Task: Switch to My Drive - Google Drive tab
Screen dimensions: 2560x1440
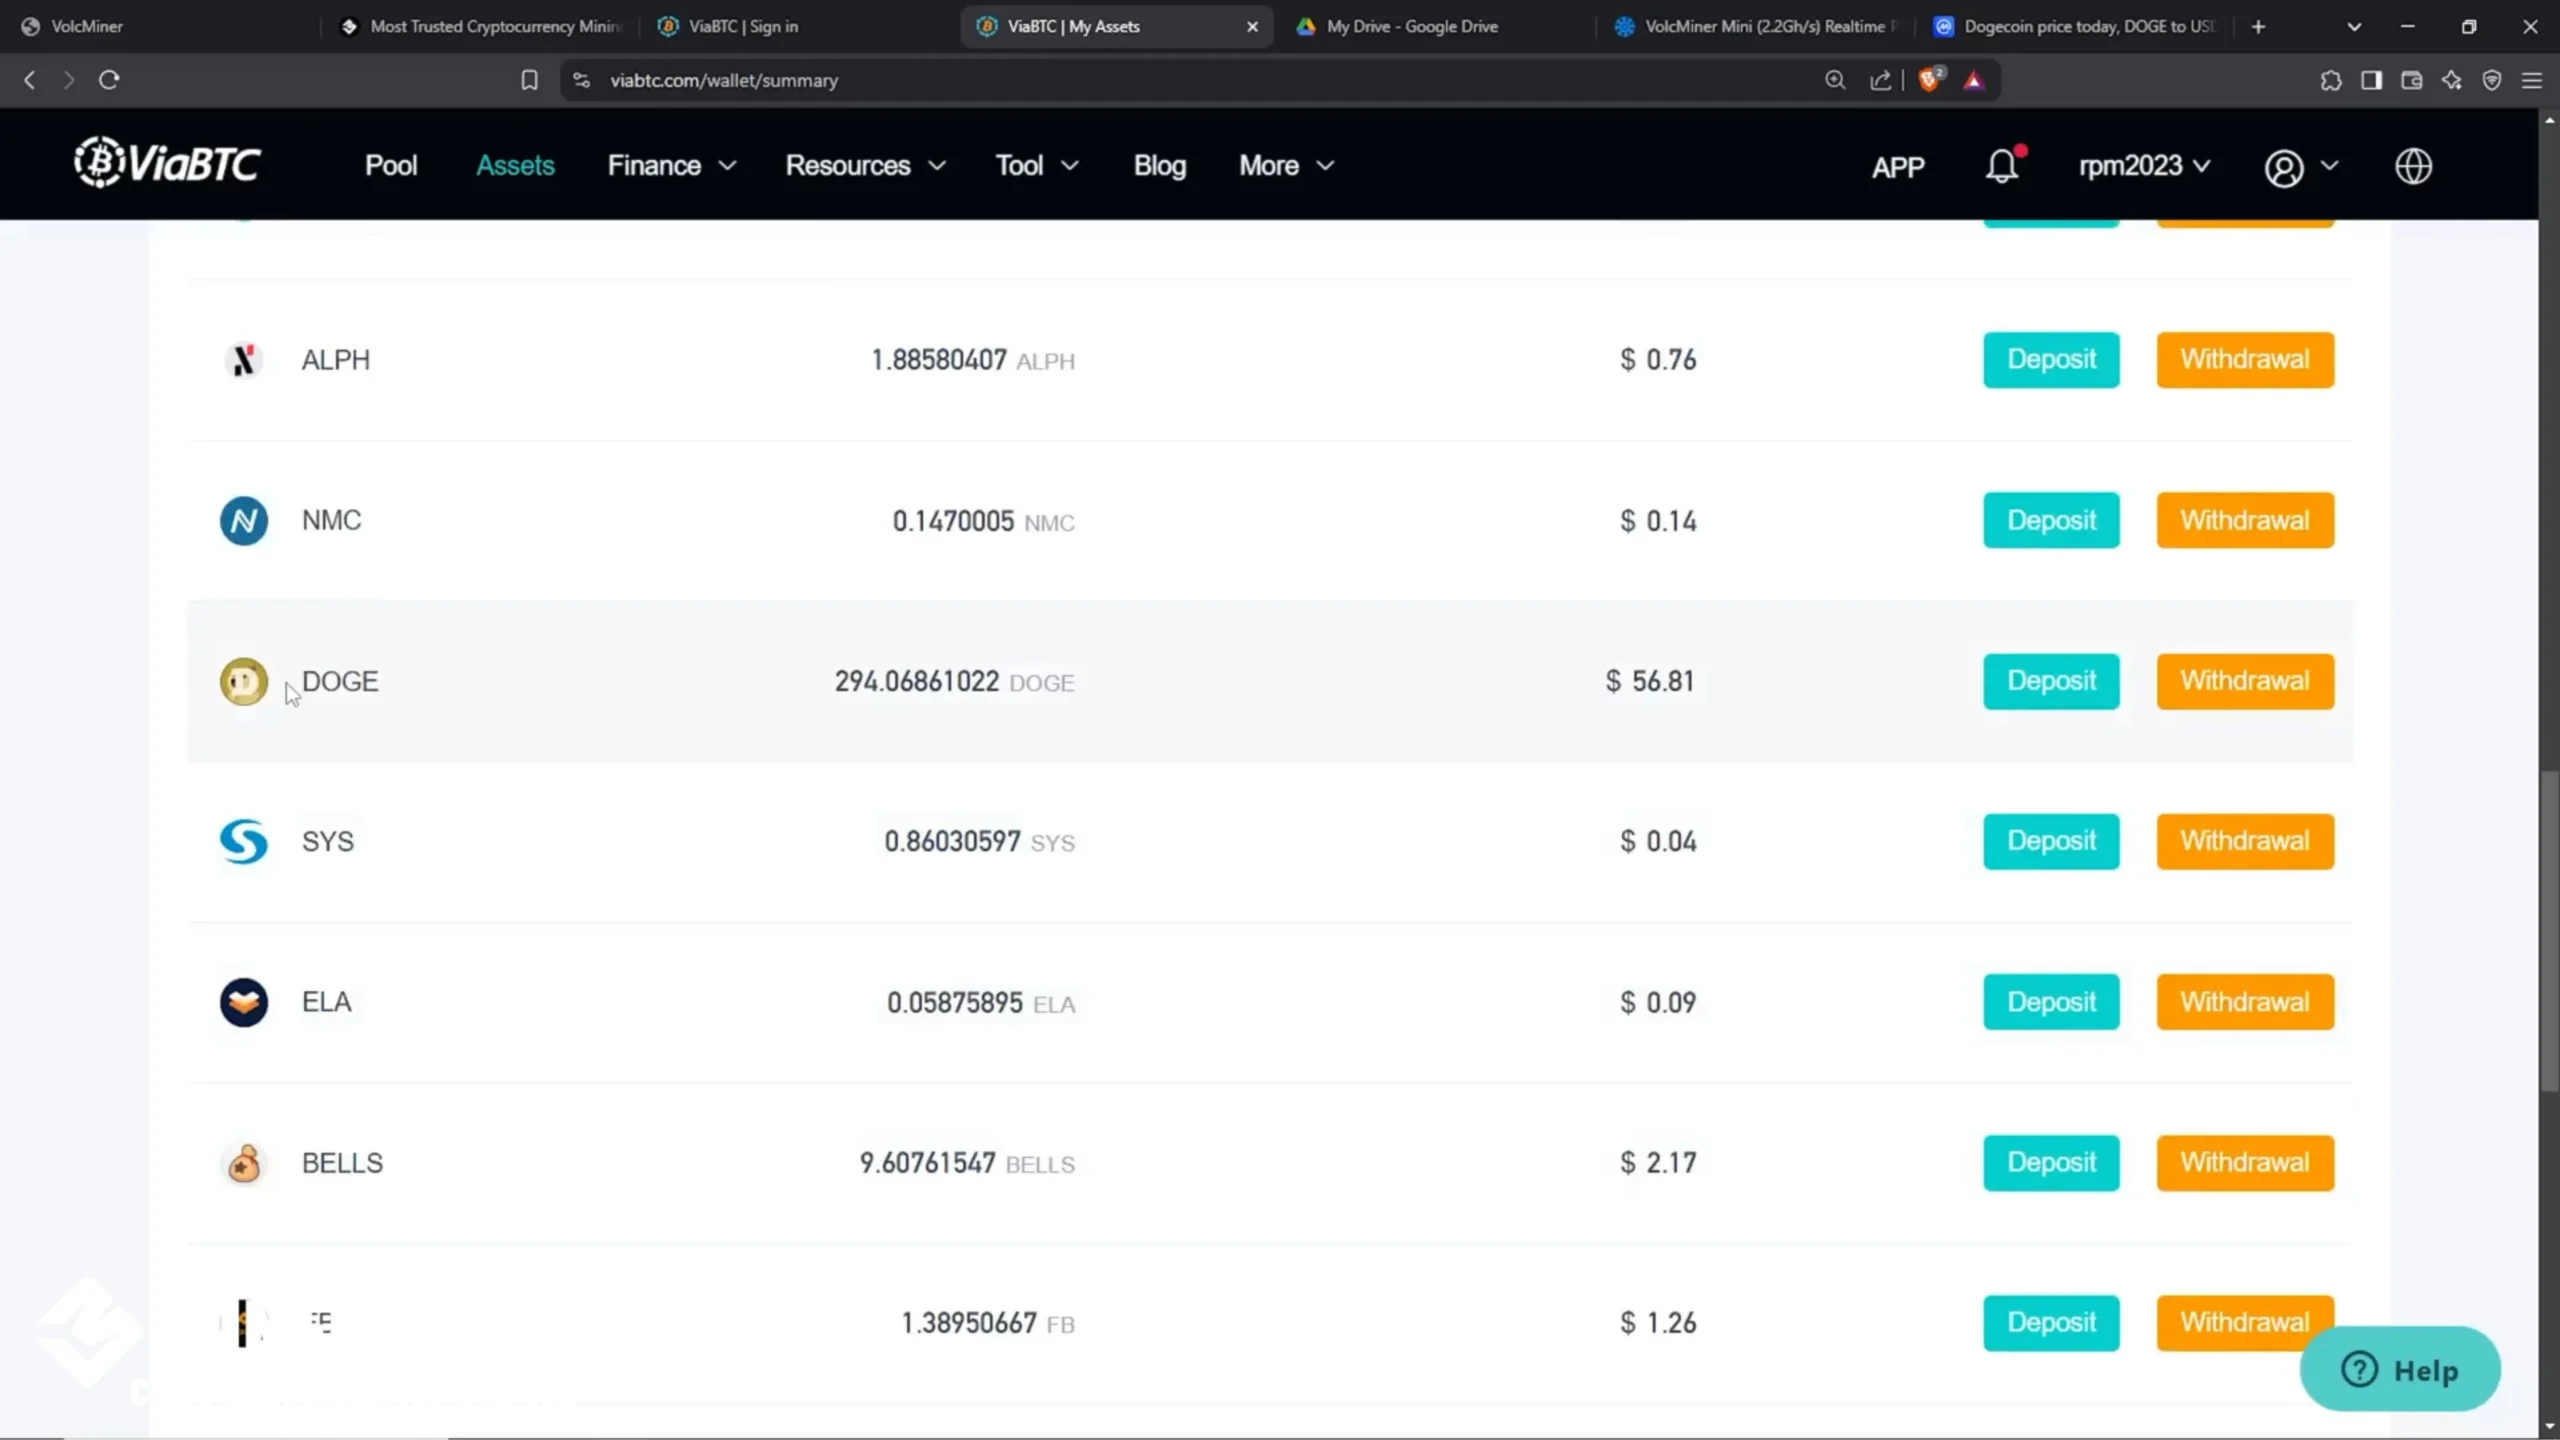Action: [x=1435, y=26]
